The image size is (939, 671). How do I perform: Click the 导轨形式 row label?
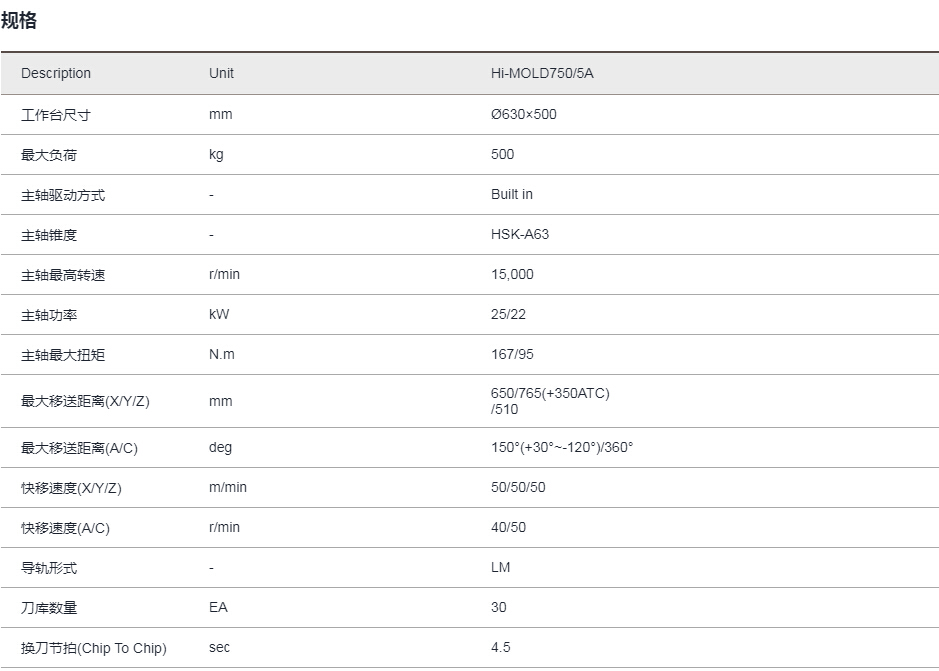49,568
